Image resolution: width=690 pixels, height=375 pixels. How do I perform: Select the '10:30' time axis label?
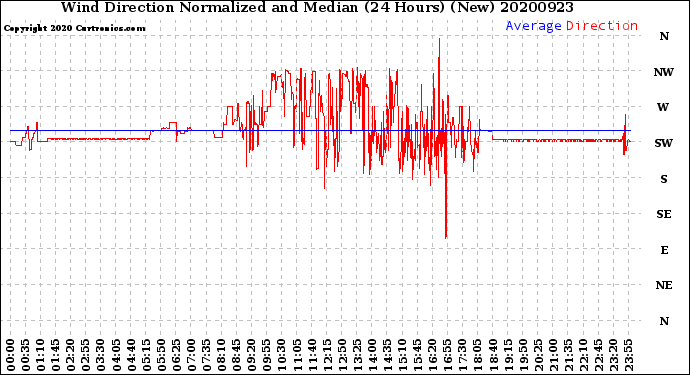tap(282, 355)
